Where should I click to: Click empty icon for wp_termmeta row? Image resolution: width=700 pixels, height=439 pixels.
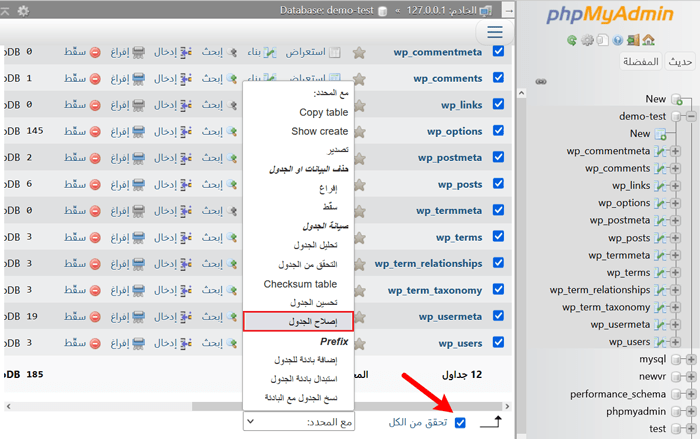(139, 211)
